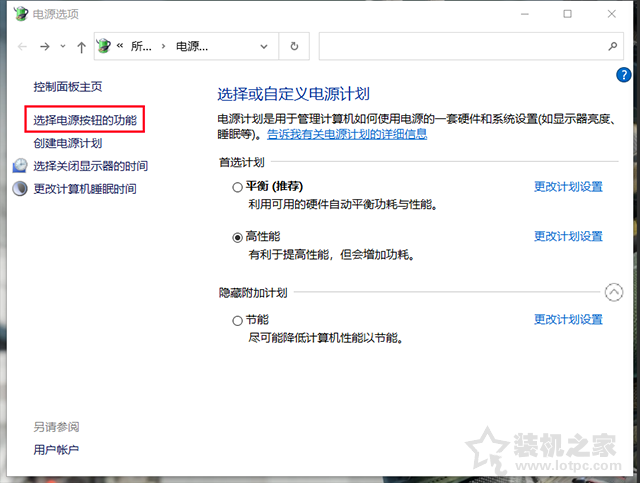This screenshot has width=640, height=483.
Task: Click the chevron between the '所...' and '电源...' breadcrumbs
Action: click(163, 46)
